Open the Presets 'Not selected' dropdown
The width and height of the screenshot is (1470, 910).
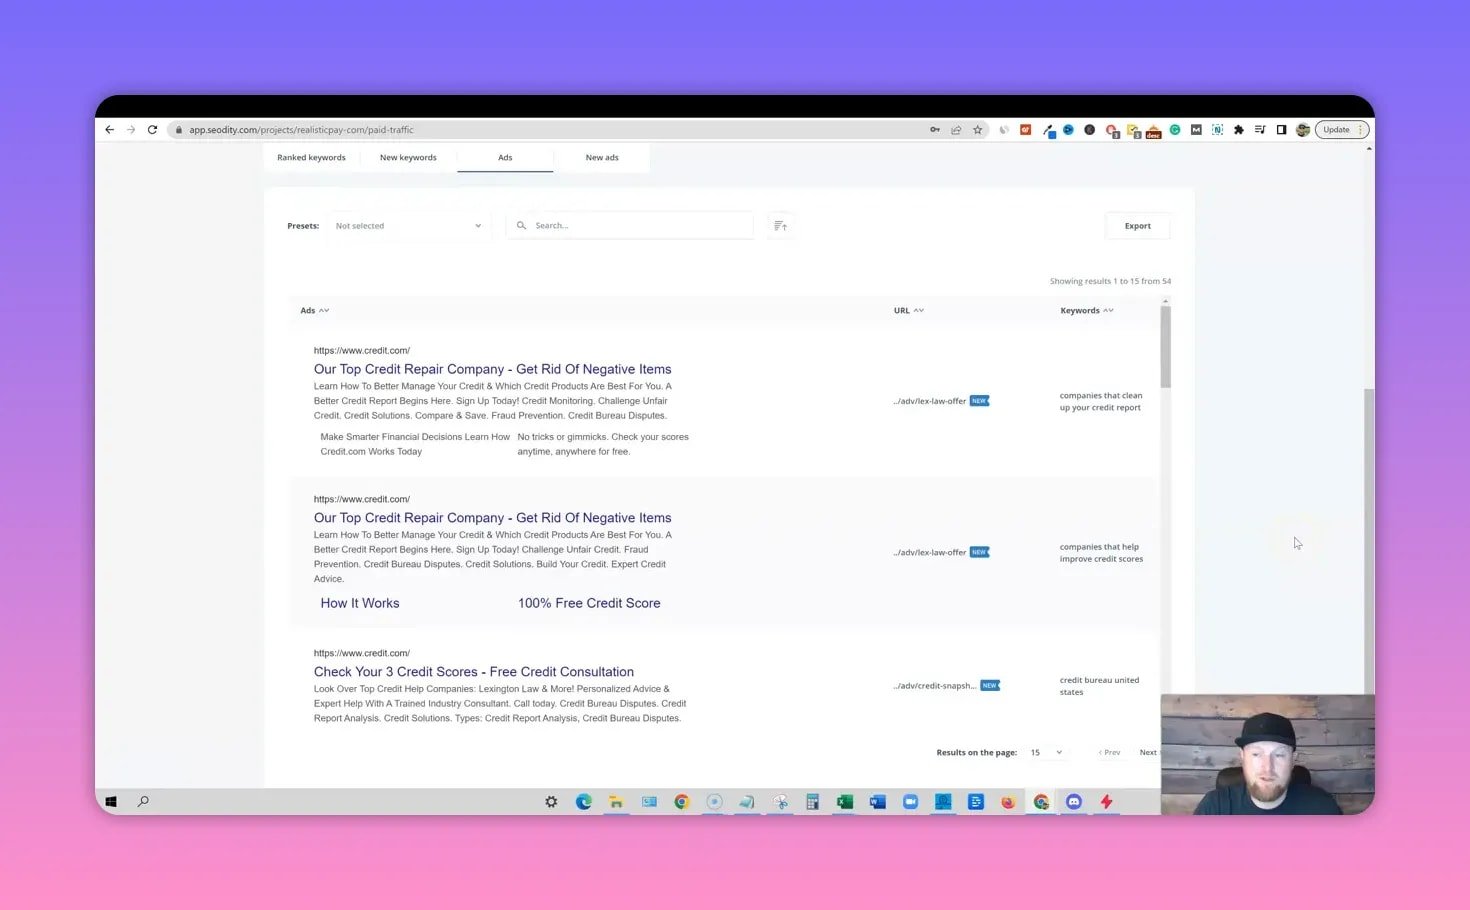pos(410,225)
